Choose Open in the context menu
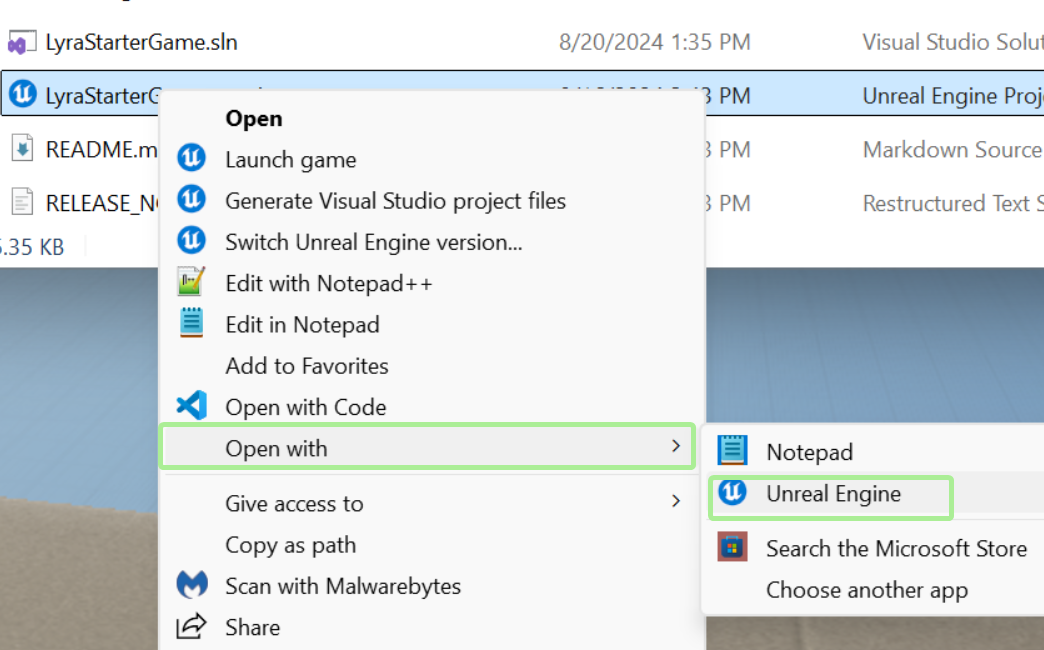The height and width of the screenshot is (650, 1044). coord(254,119)
